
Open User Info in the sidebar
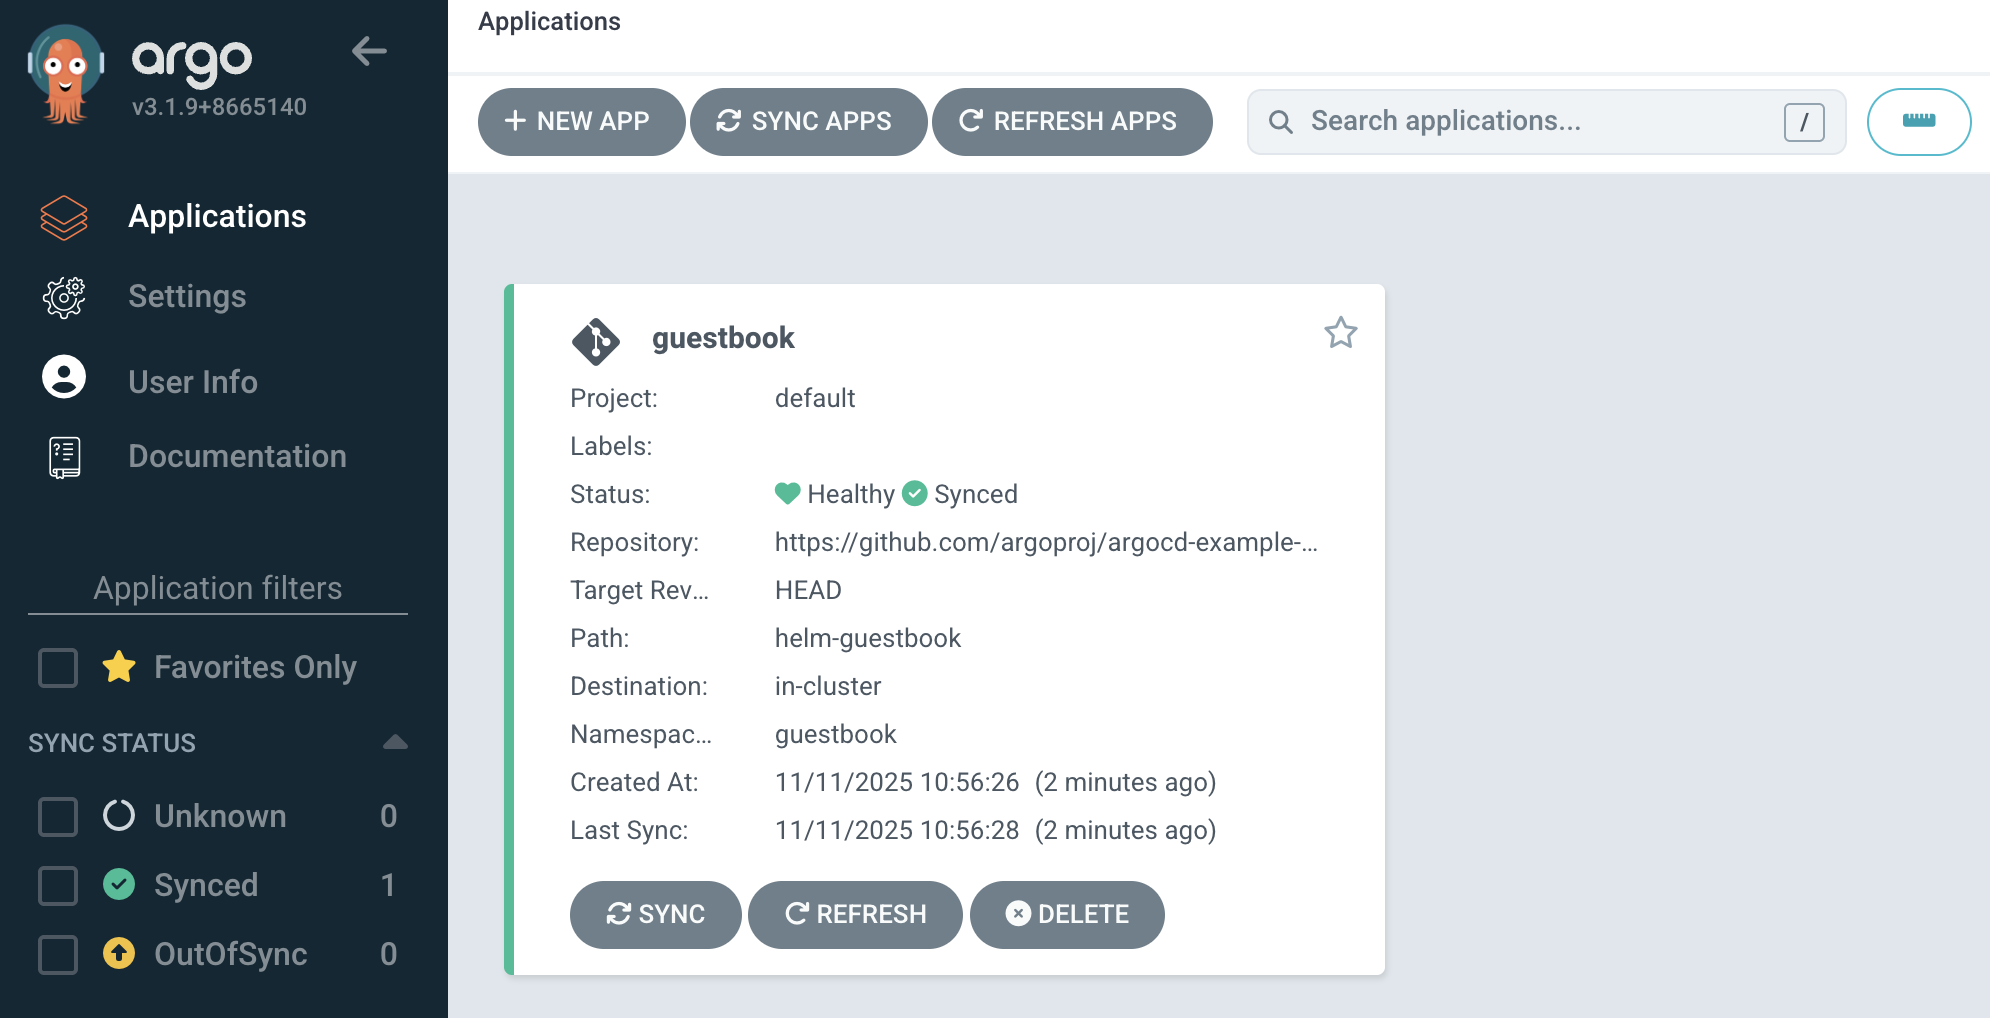pos(193,382)
